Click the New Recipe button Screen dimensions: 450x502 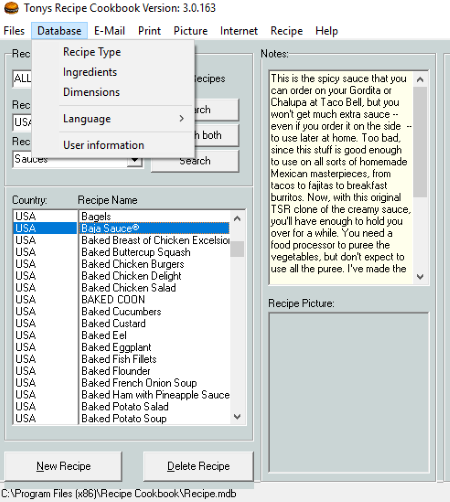(x=63, y=466)
